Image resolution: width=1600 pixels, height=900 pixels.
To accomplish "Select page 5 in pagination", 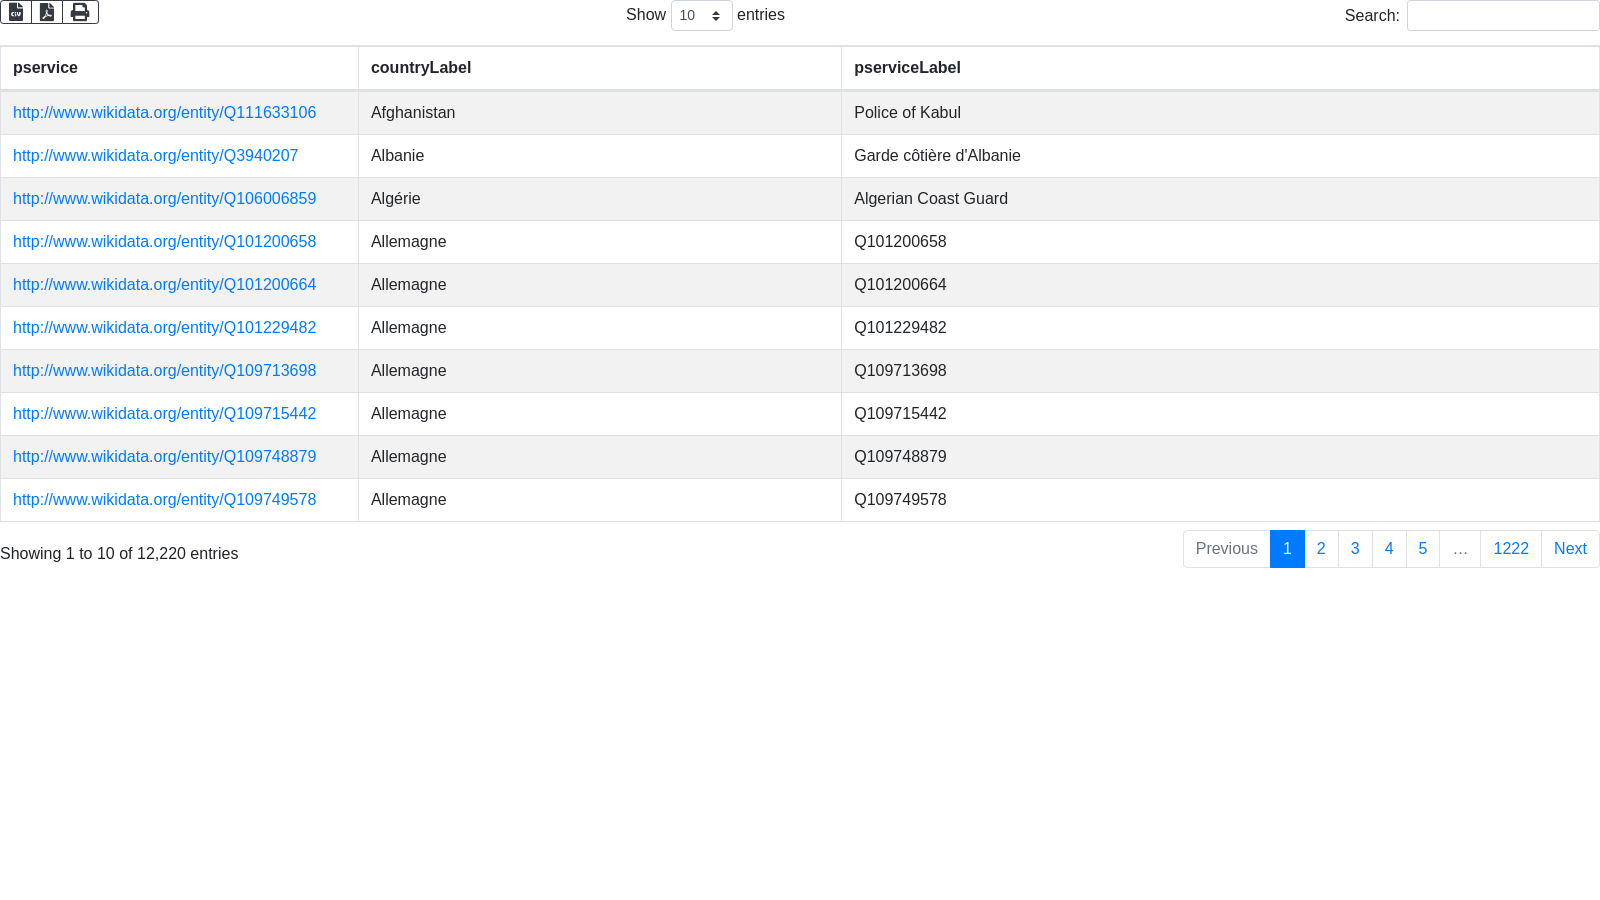I will click(1422, 549).
